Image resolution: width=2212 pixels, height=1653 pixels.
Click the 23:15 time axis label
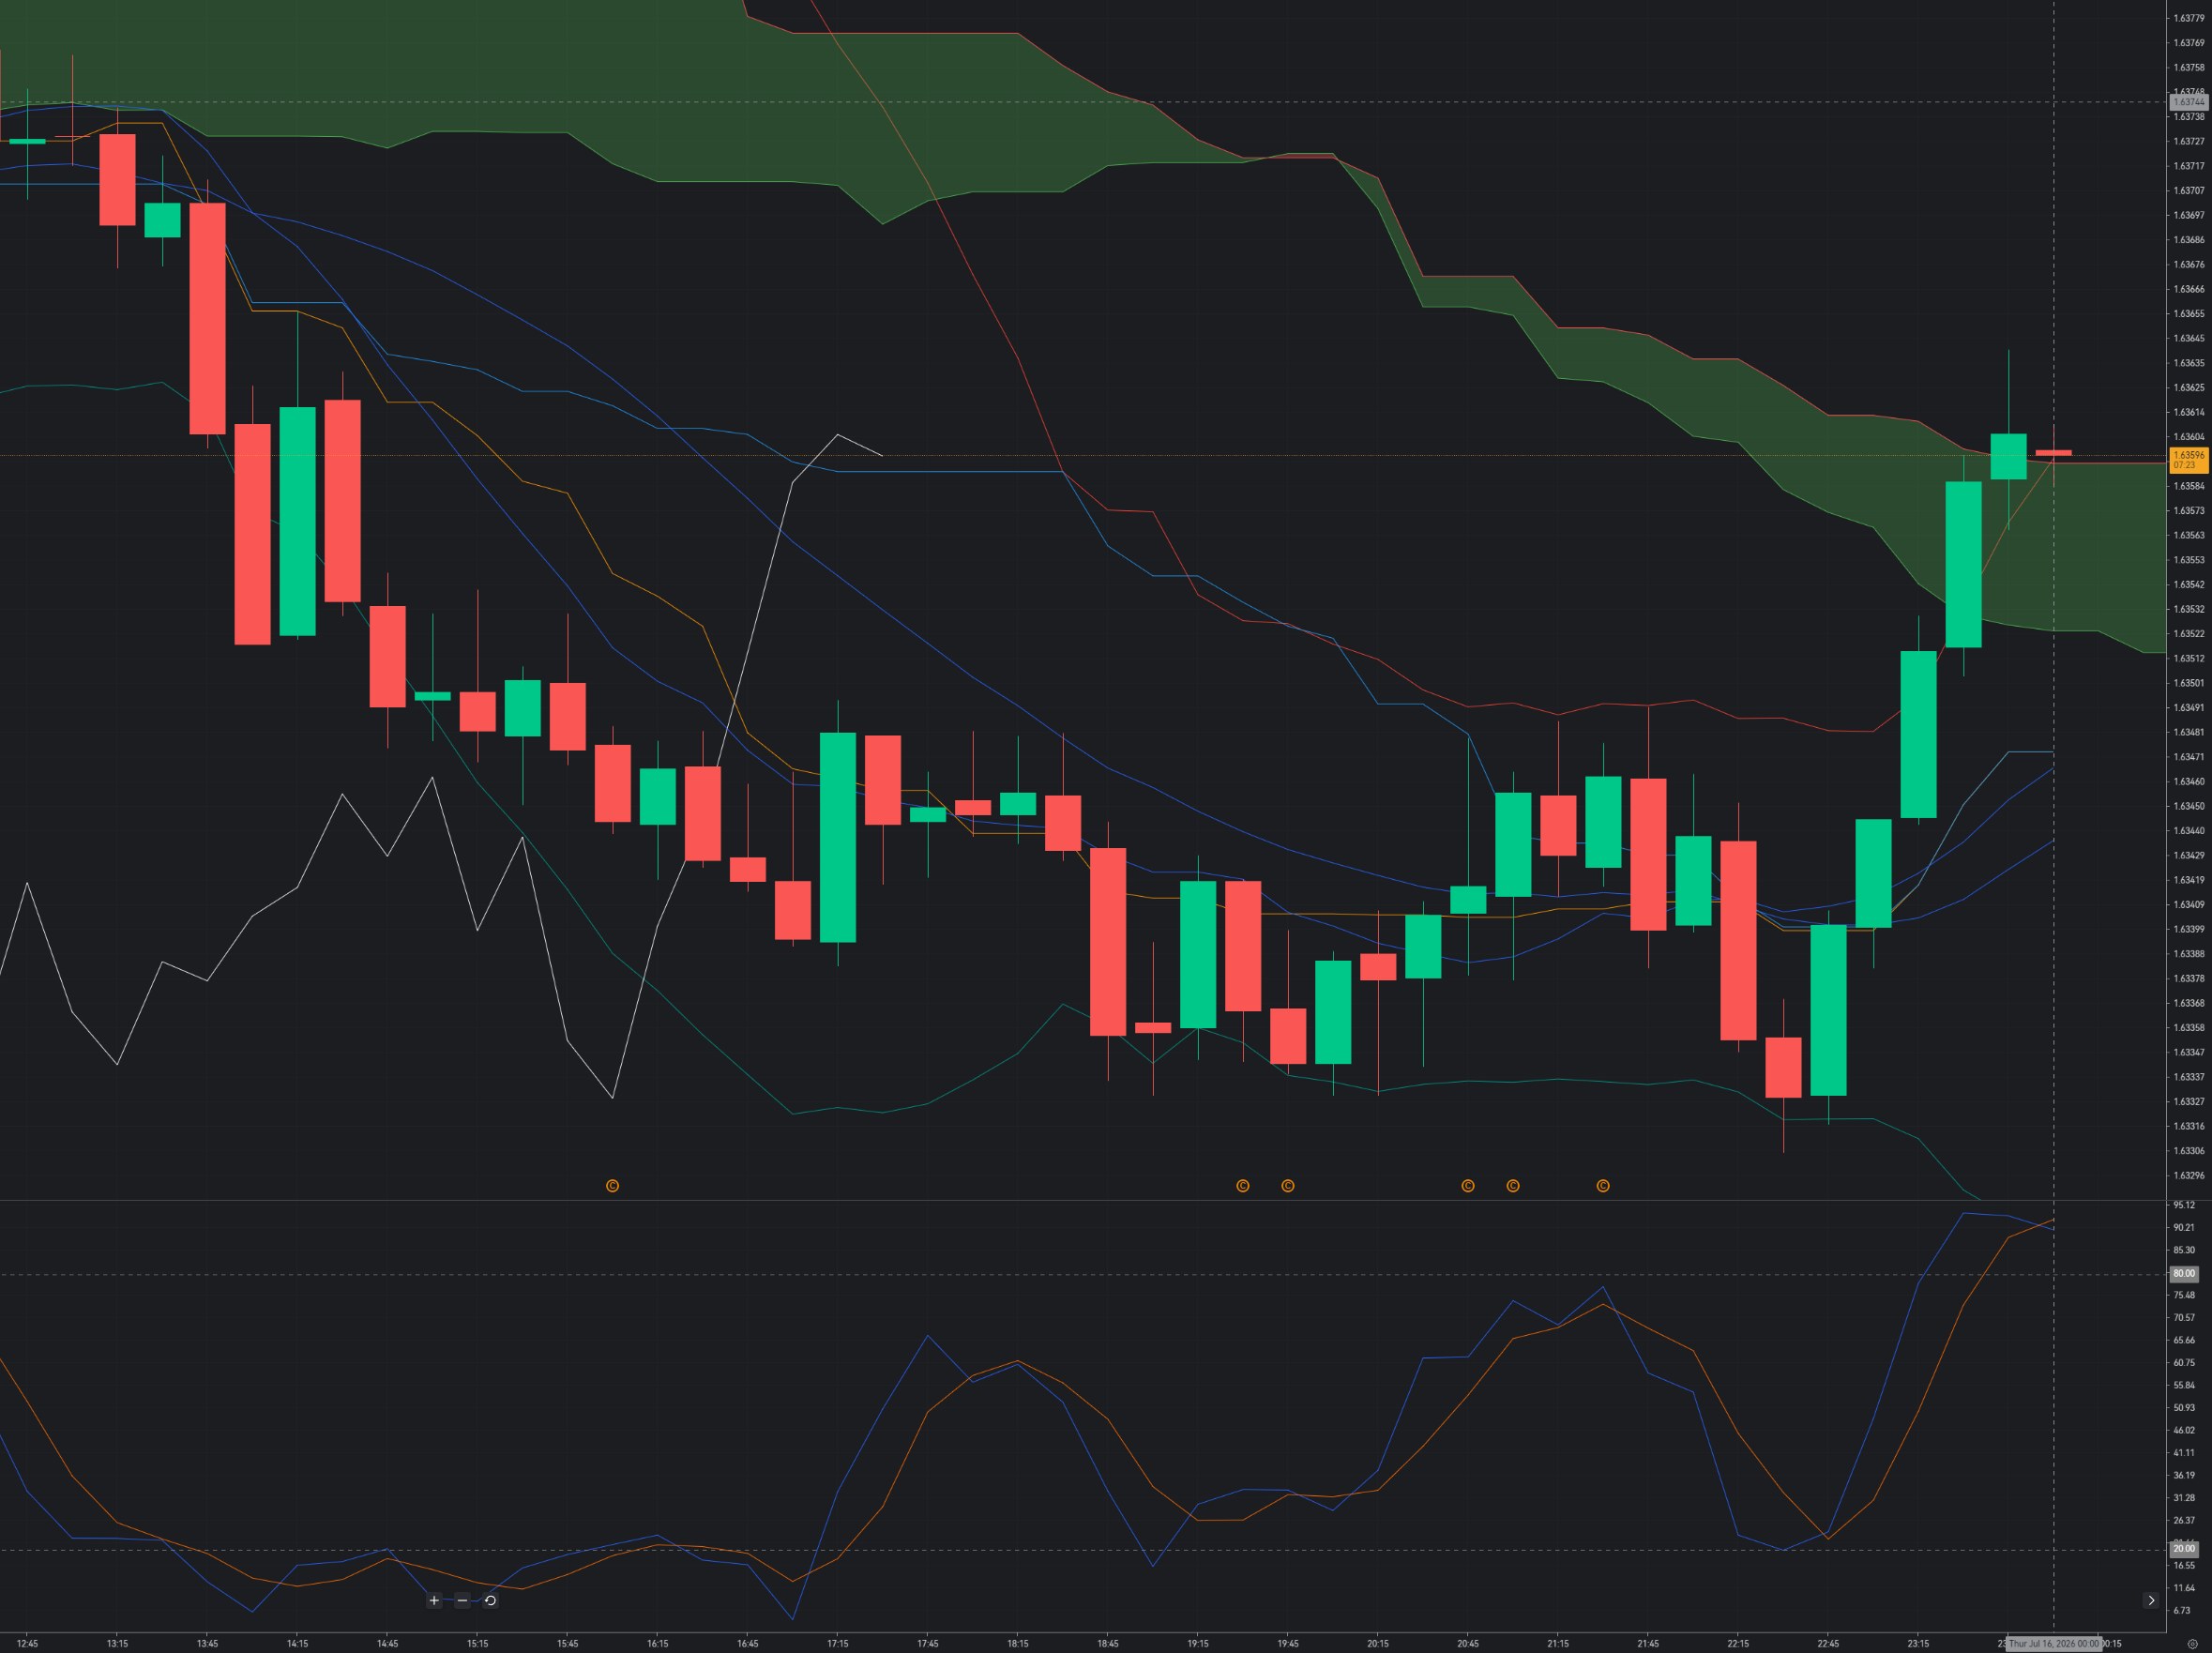click(x=1918, y=1644)
